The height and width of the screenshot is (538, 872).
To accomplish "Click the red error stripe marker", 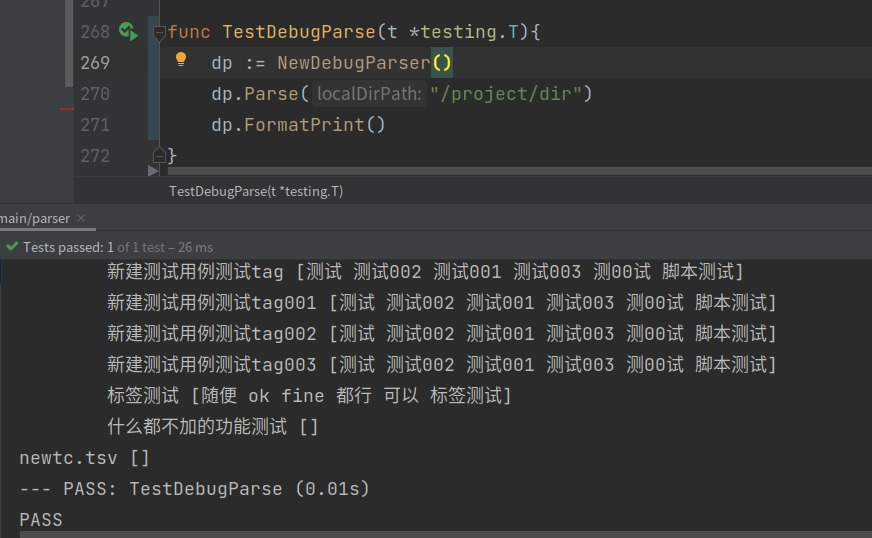I will [66, 108].
